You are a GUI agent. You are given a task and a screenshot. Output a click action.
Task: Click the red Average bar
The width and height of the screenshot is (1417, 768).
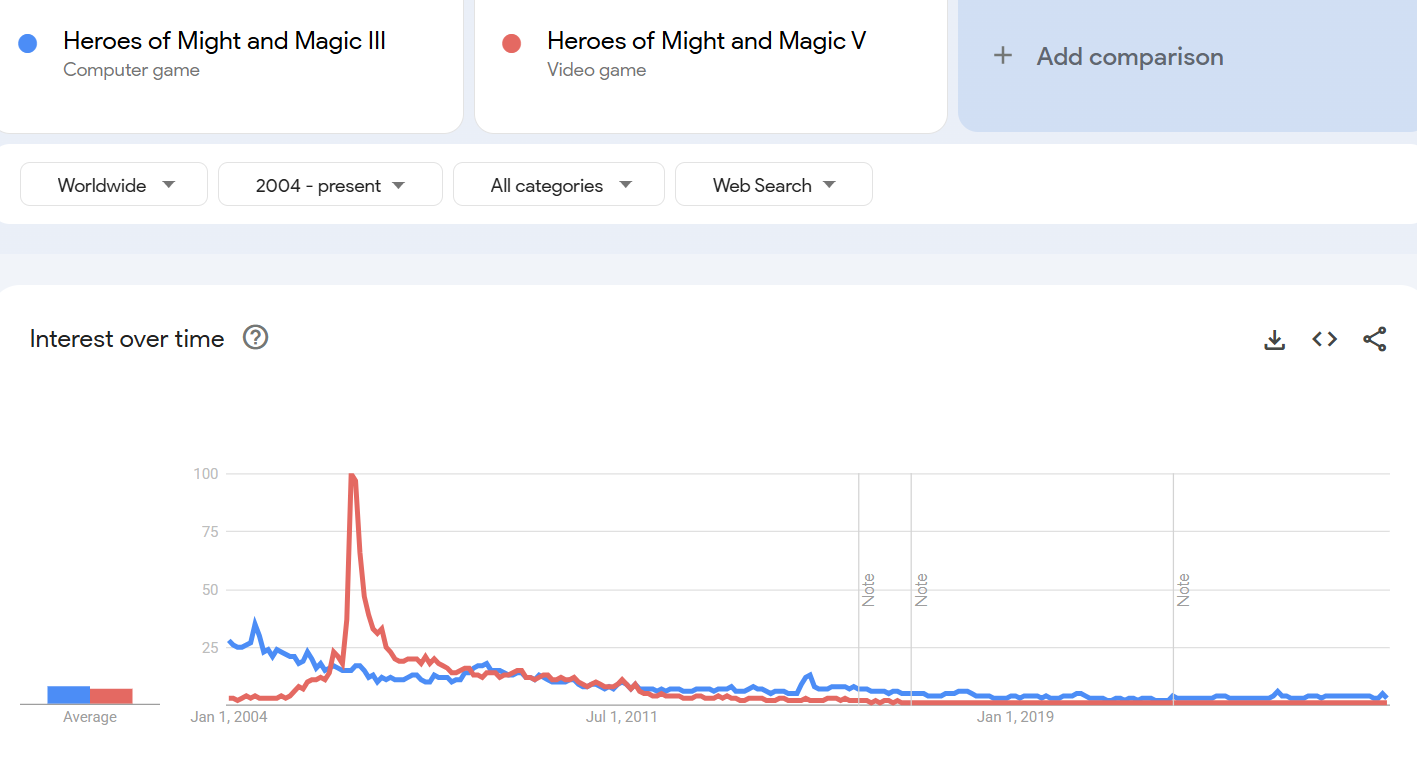111,696
